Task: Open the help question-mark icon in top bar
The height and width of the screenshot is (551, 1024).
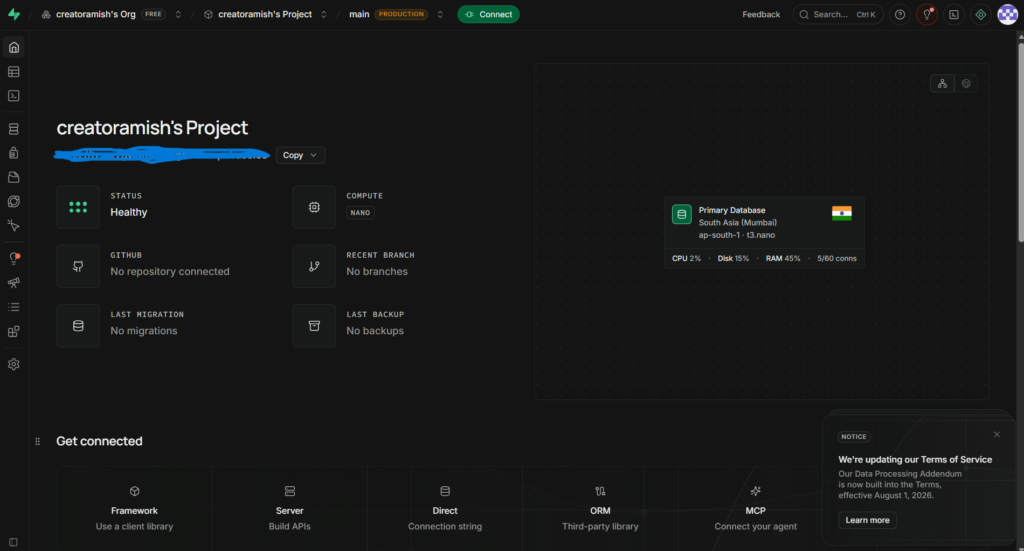Action: coord(900,14)
